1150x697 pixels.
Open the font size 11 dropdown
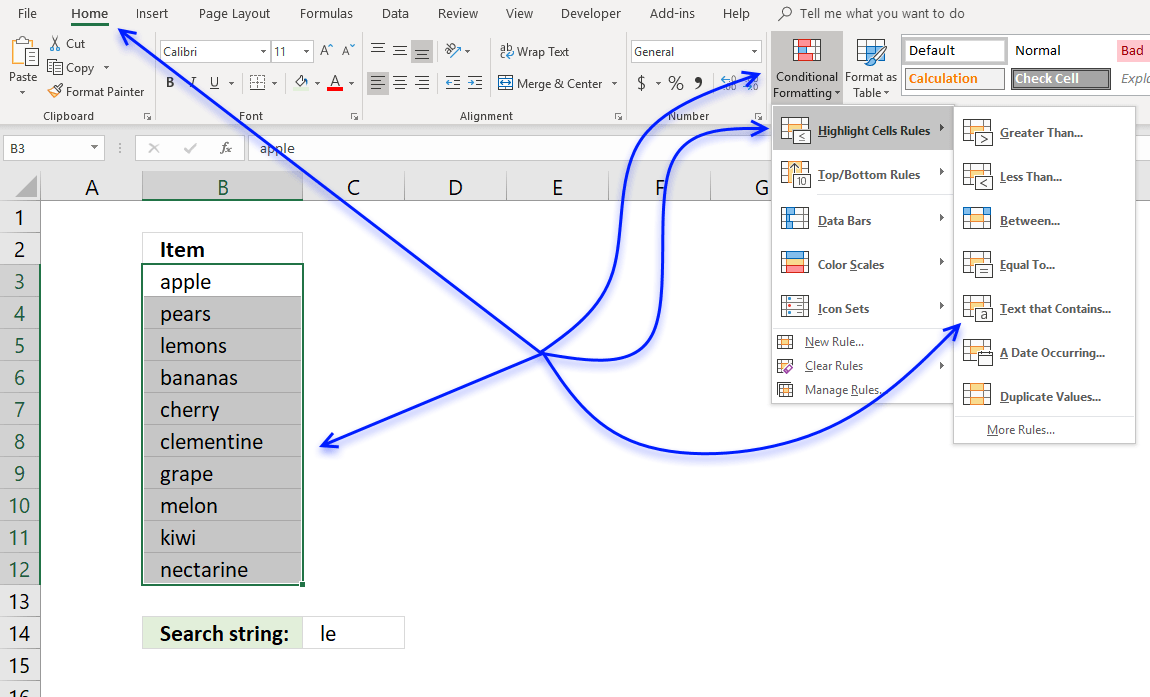pos(307,51)
